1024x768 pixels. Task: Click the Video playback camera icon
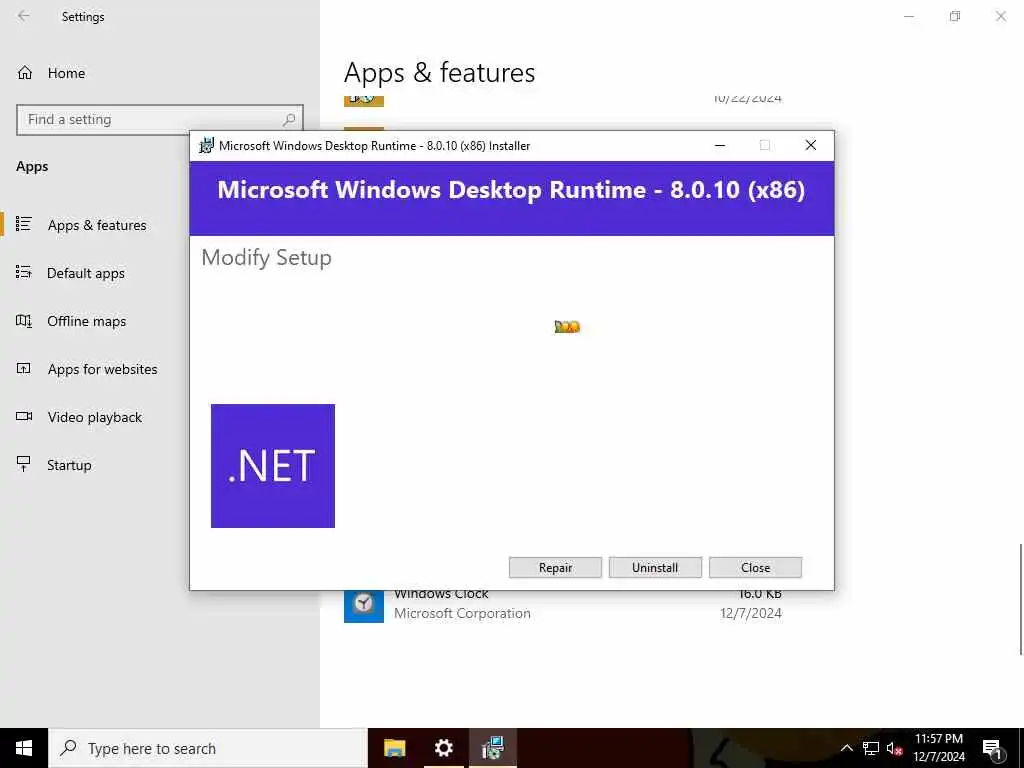pos(24,416)
